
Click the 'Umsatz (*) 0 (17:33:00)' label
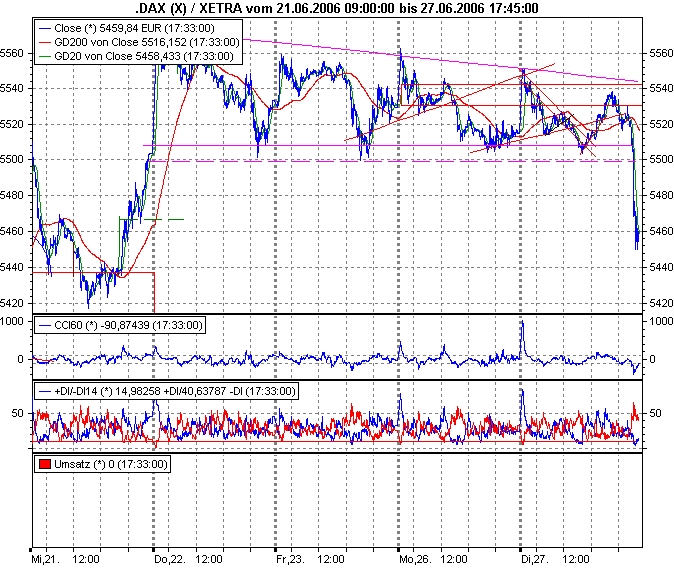pos(110,464)
